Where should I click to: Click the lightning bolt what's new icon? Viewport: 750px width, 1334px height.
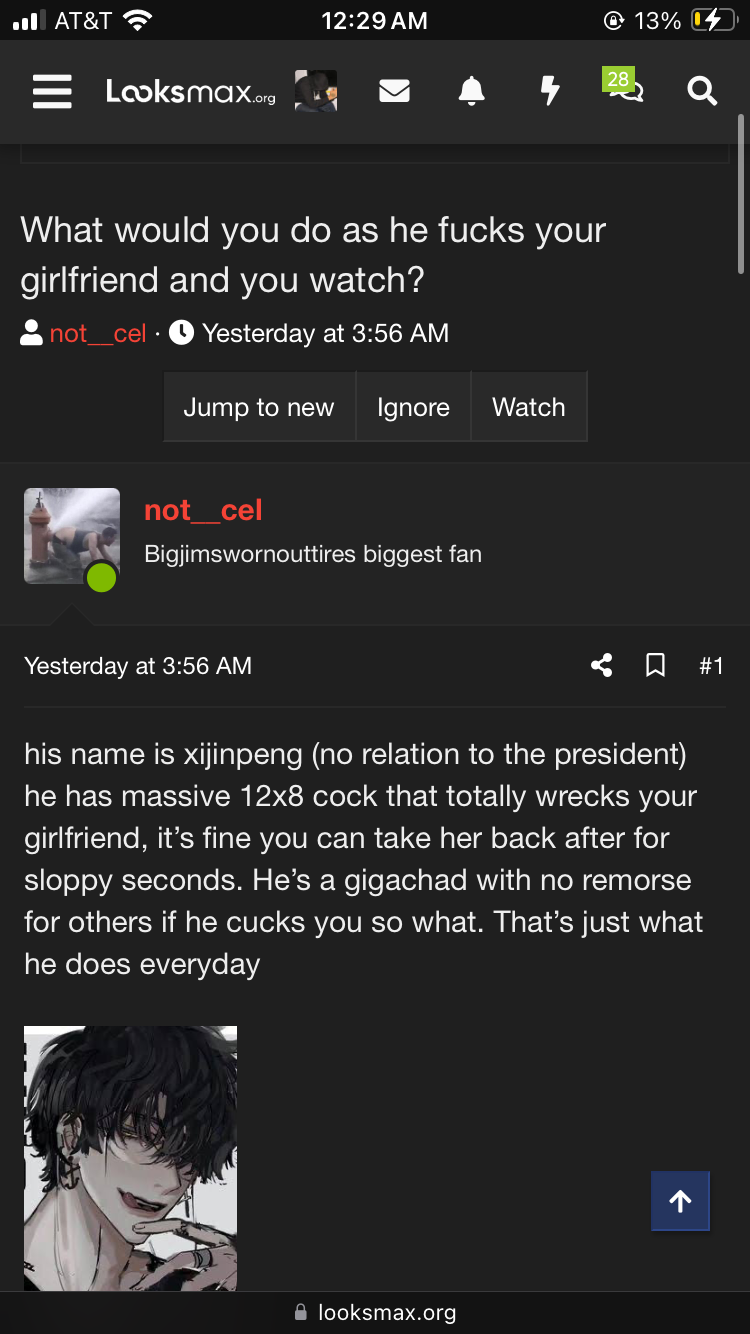pos(549,91)
